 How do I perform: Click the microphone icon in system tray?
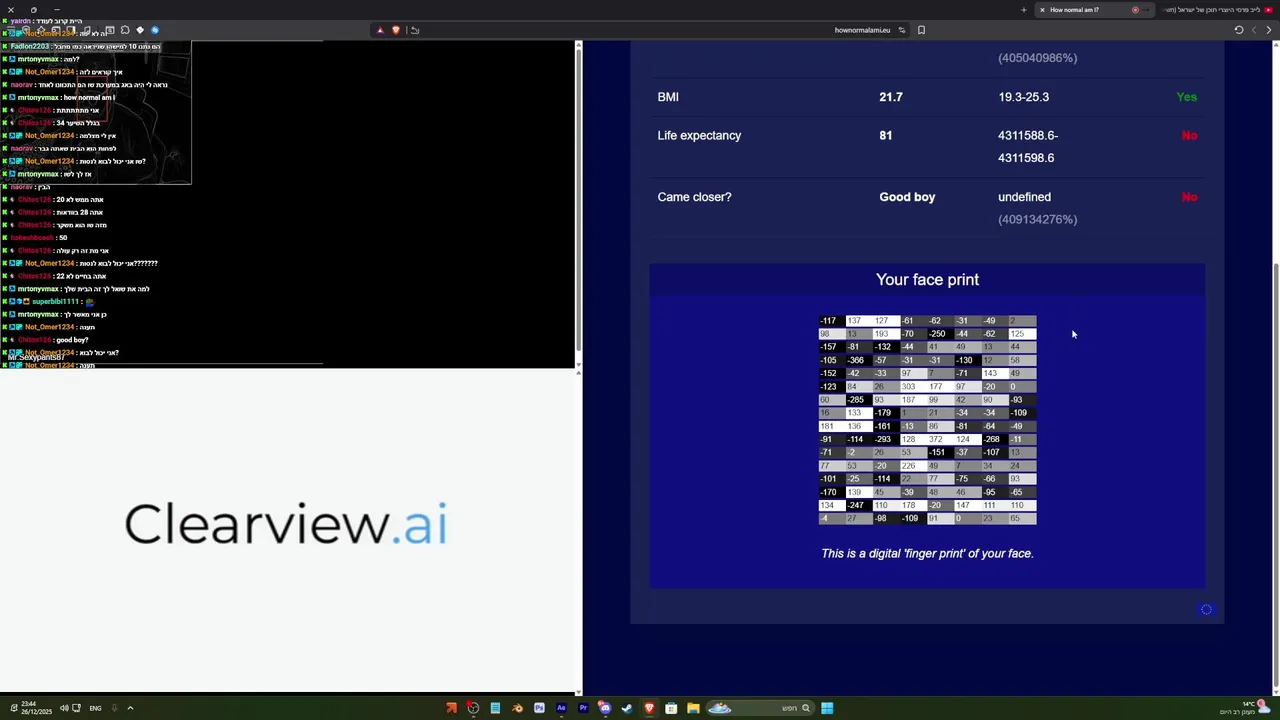coord(114,708)
